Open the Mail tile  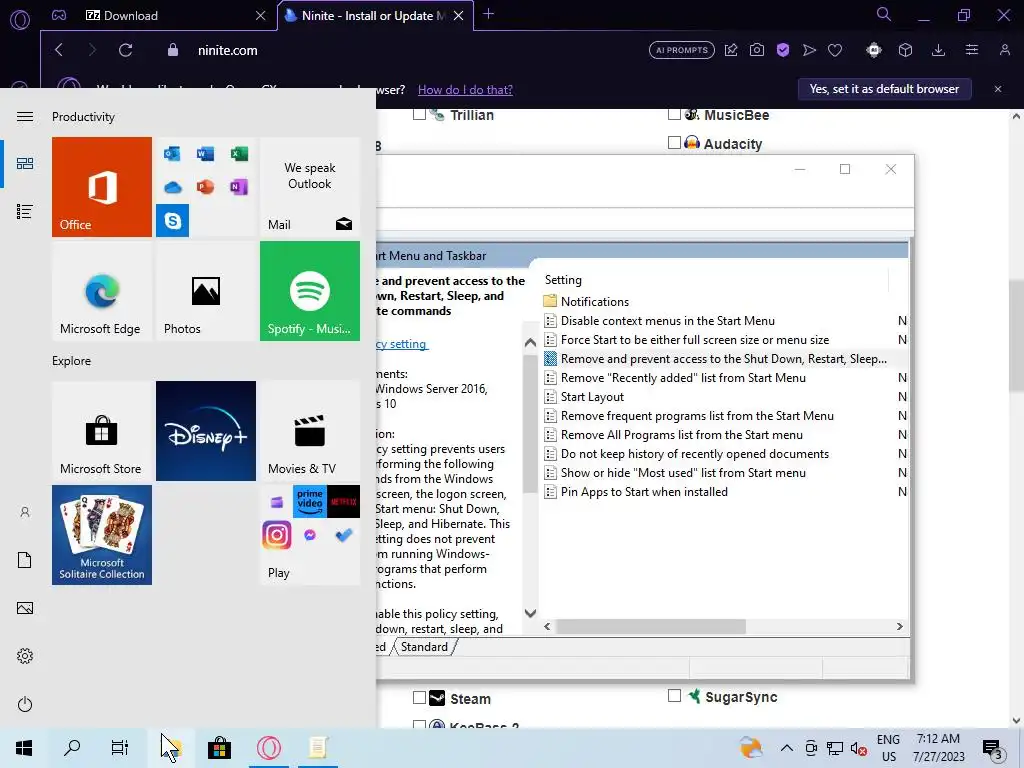(310, 187)
